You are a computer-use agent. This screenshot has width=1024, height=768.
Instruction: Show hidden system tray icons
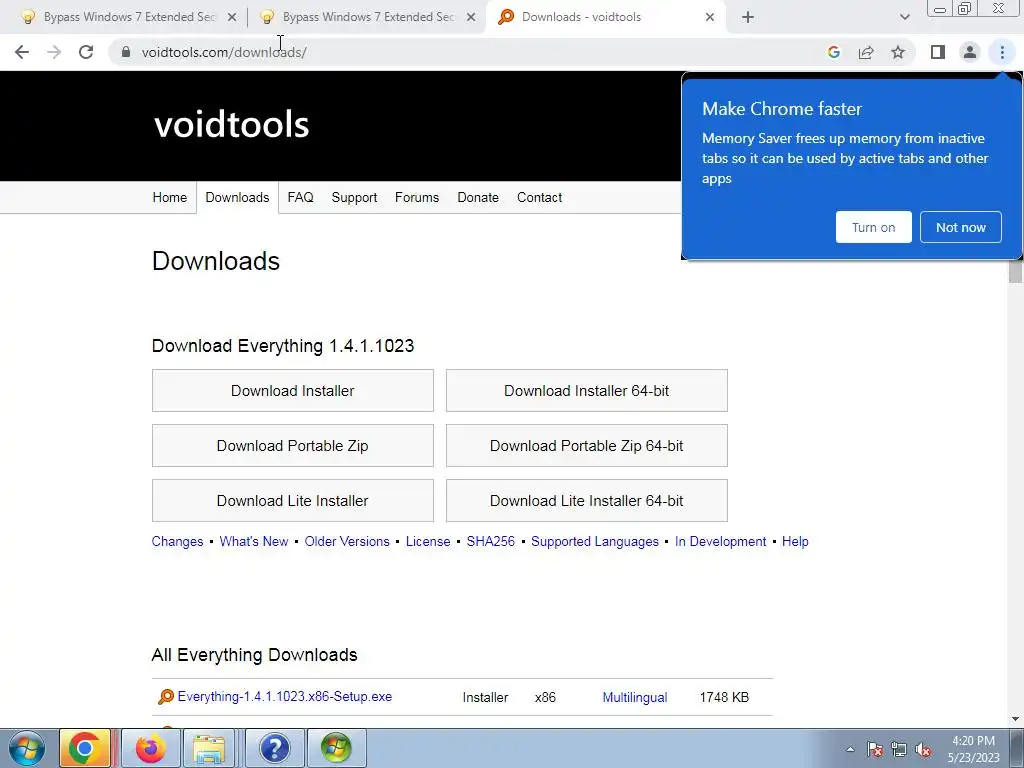tap(850, 749)
